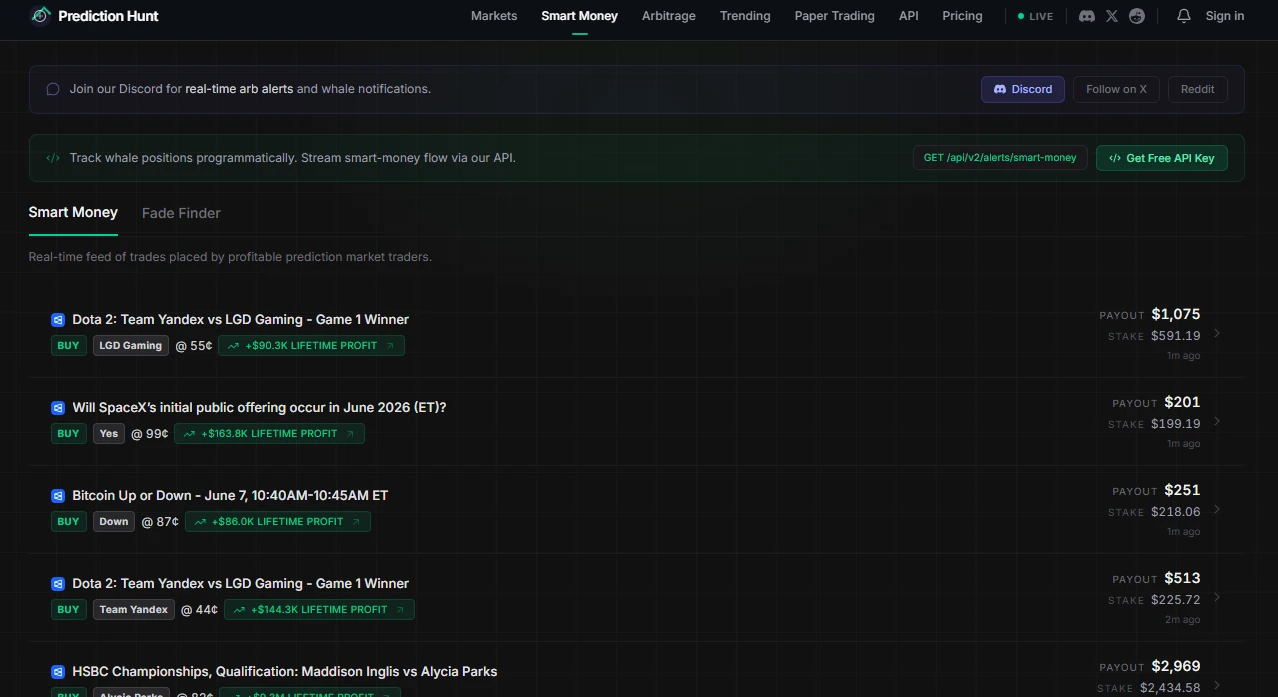Expand the $201 payout trade chevron
Screen dimensions: 1278x697
tap(1217, 421)
